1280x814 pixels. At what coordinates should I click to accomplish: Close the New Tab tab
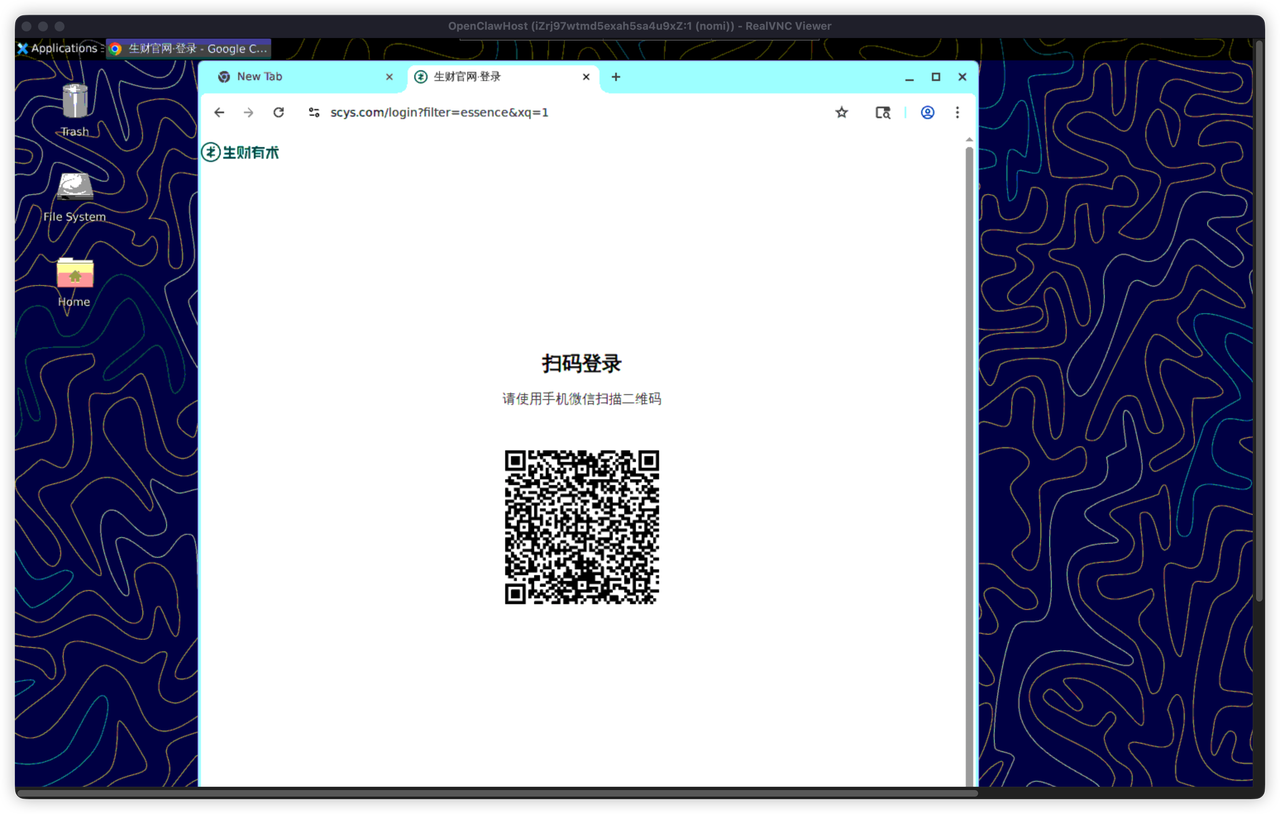click(390, 77)
